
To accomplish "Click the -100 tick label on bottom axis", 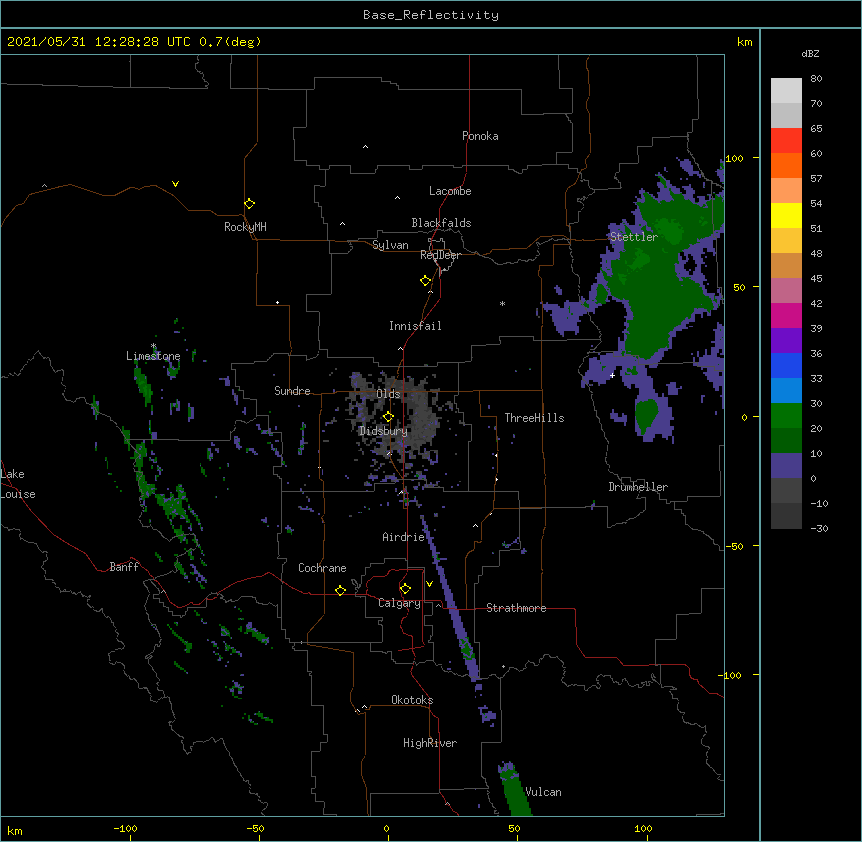I will (125, 829).
